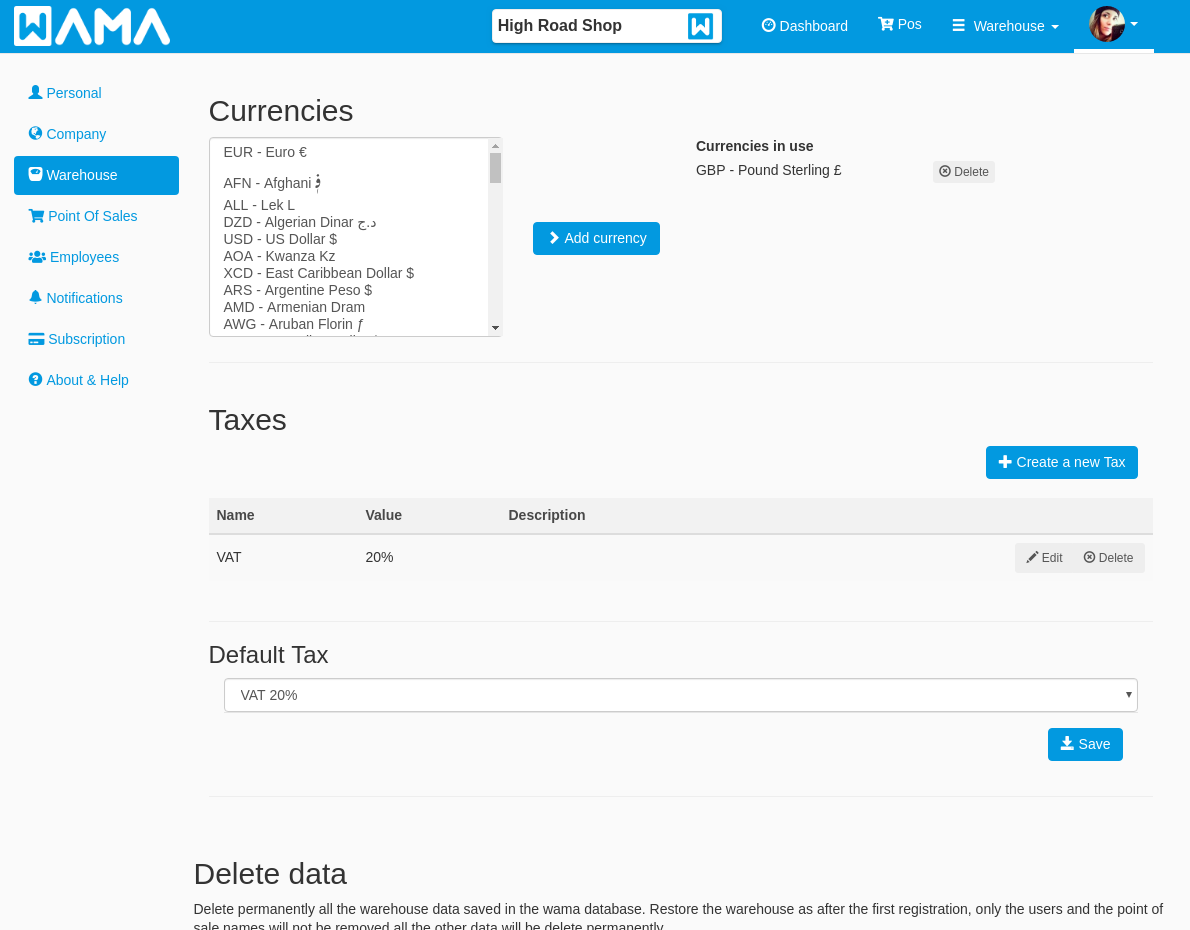
Task: Click the currency list scroll down arrow
Action: pyautogui.click(x=496, y=328)
